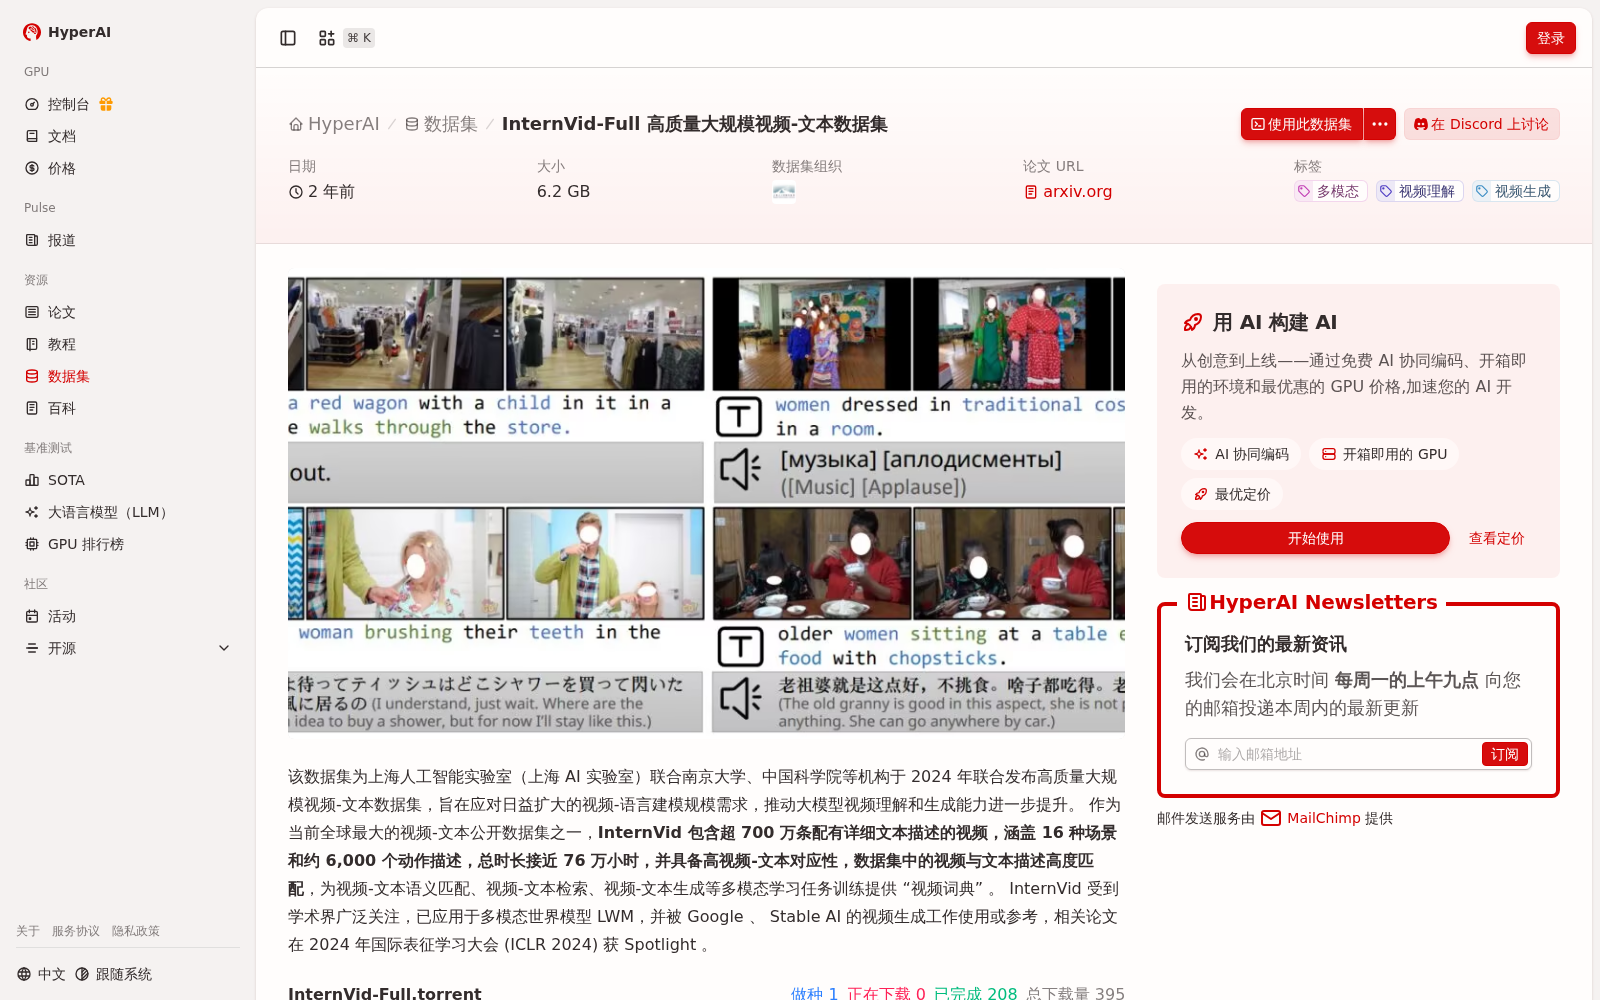Click the rocket icon beside 用 AI 构建 AI
The height and width of the screenshot is (1000, 1600).
1192,322
